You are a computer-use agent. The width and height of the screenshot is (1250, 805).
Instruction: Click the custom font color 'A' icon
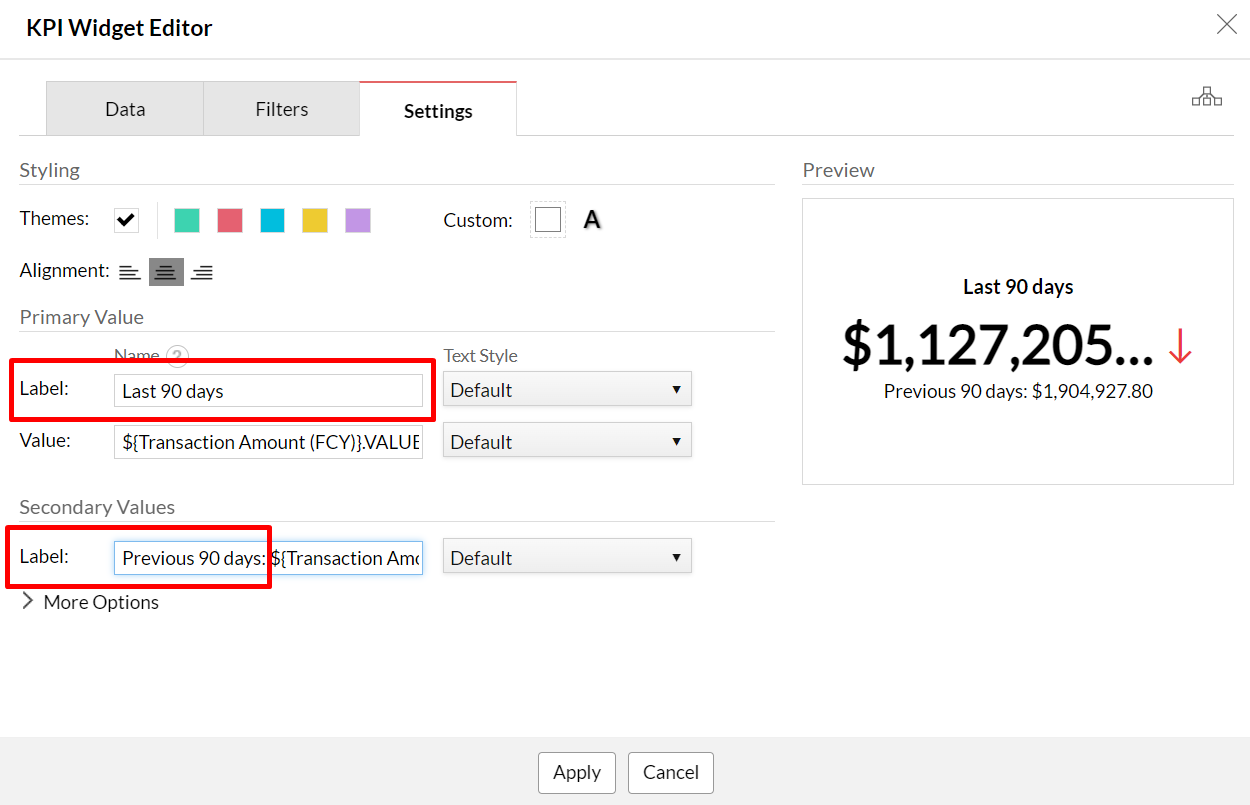(x=592, y=220)
